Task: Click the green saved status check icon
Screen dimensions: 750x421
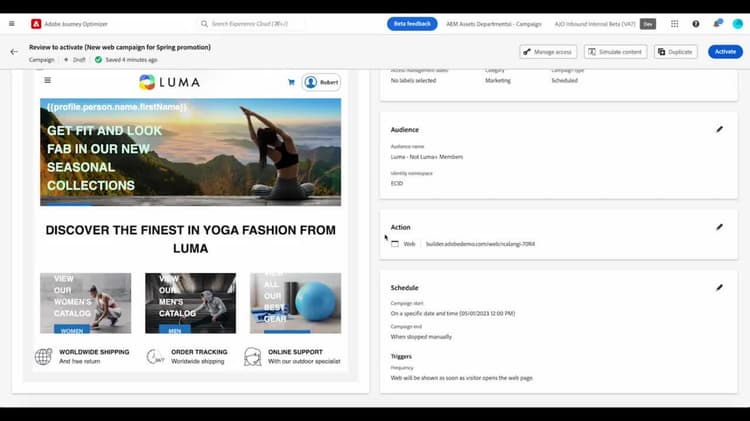Action: (98, 60)
